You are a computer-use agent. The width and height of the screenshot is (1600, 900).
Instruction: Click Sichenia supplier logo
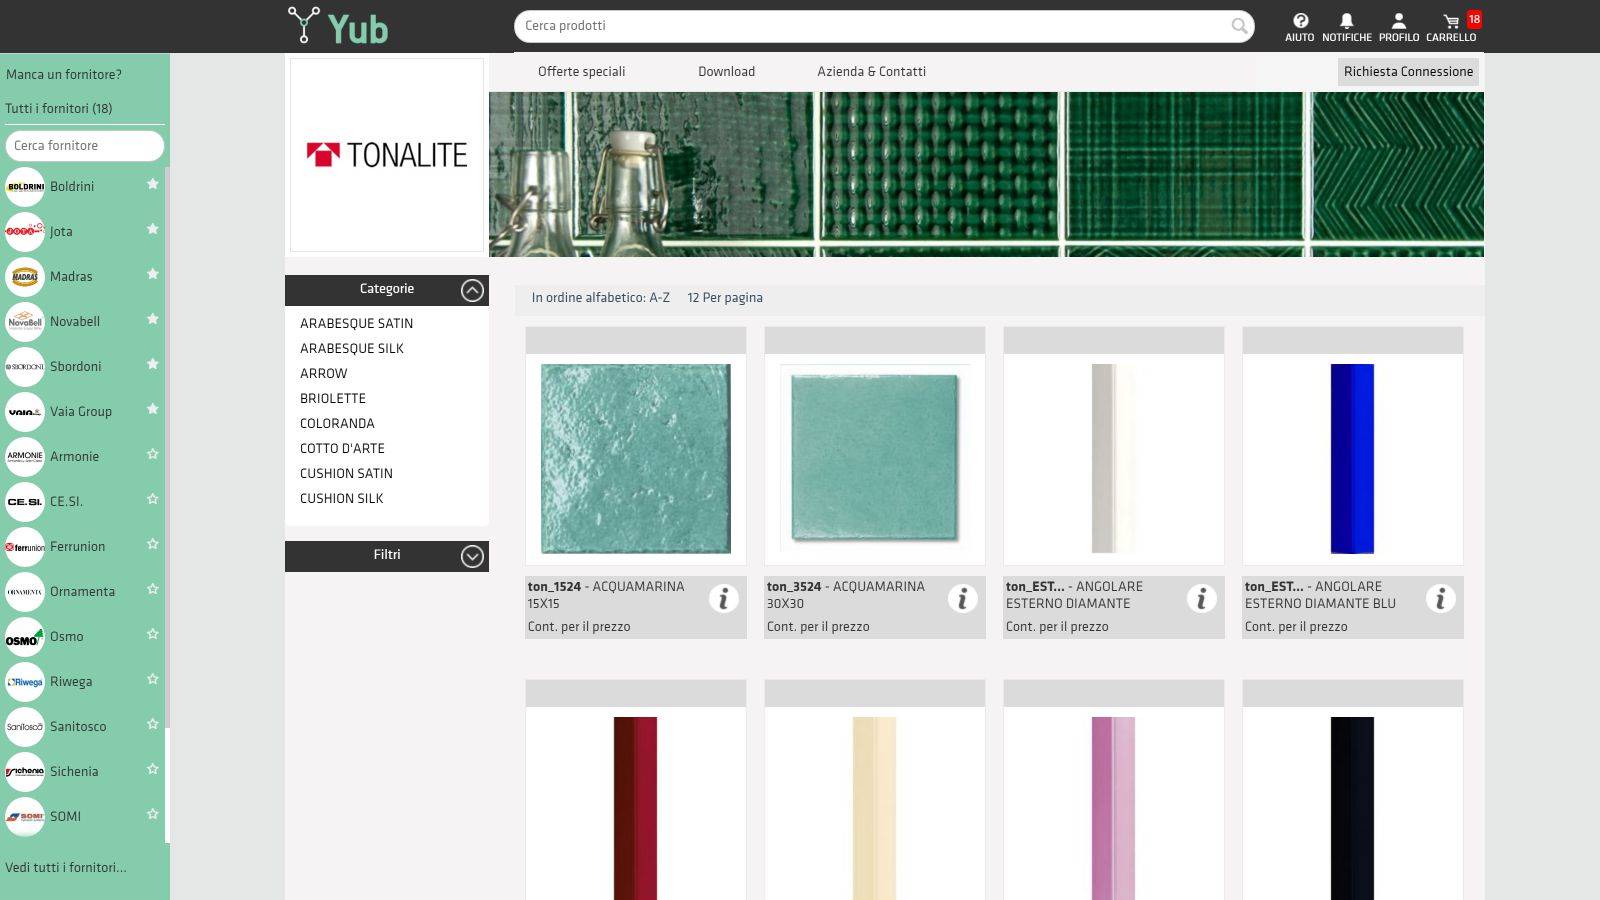coord(25,772)
